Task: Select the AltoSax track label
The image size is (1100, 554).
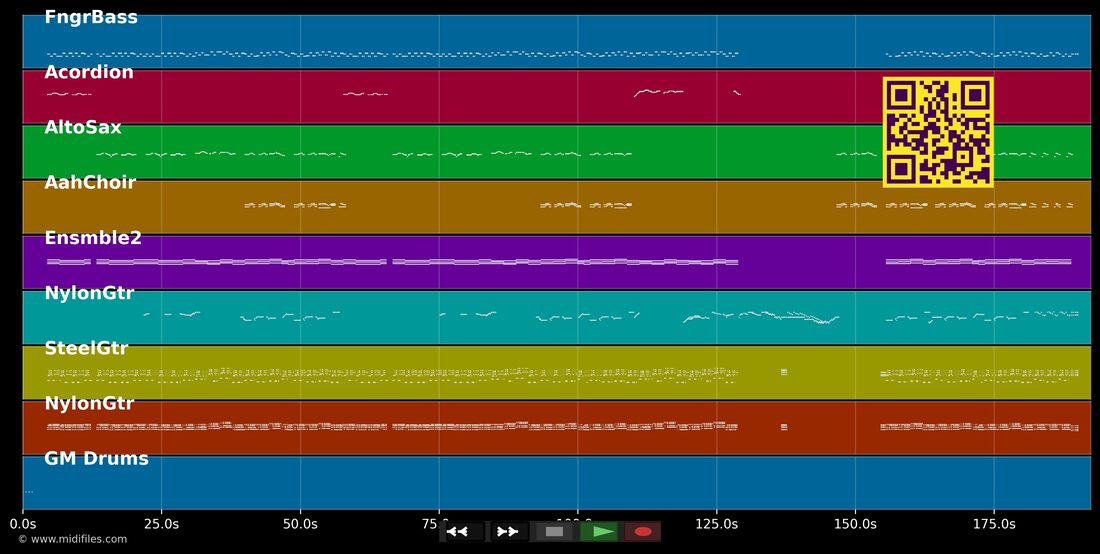Action: click(x=83, y=128)
